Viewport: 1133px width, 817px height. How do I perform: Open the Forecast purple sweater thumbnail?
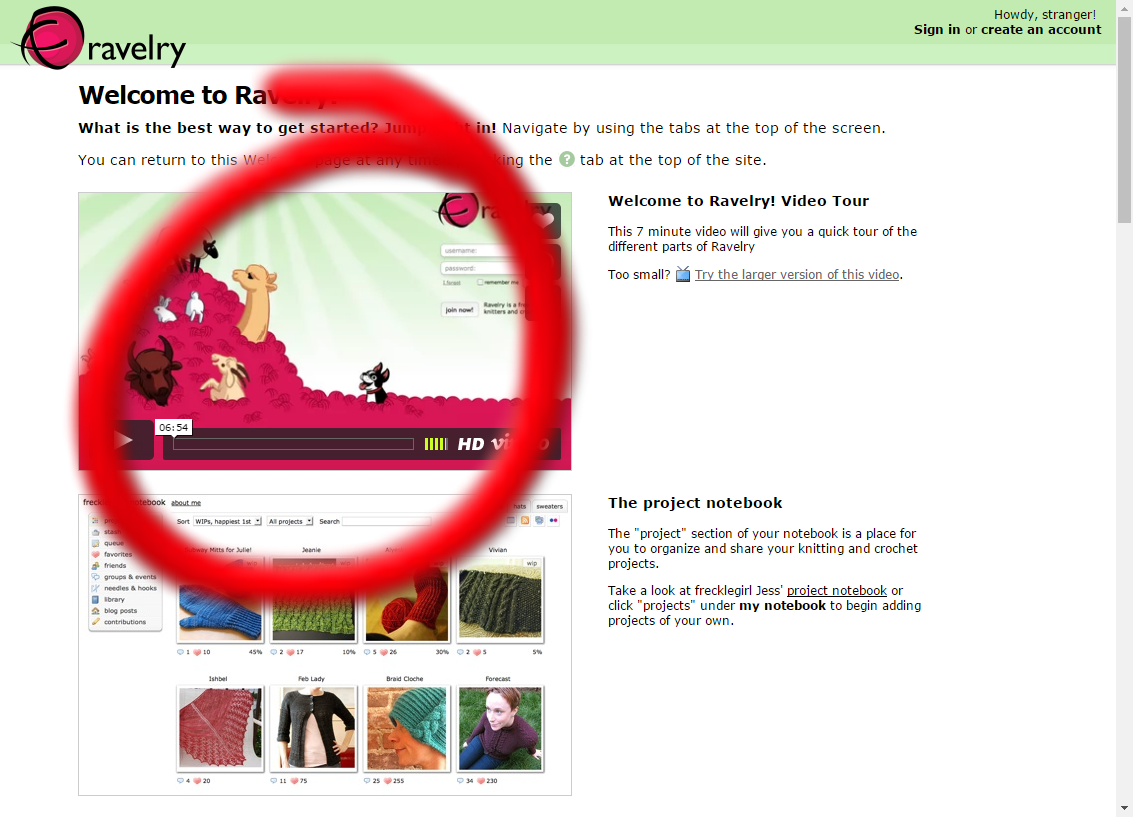[x=500, y=728]
